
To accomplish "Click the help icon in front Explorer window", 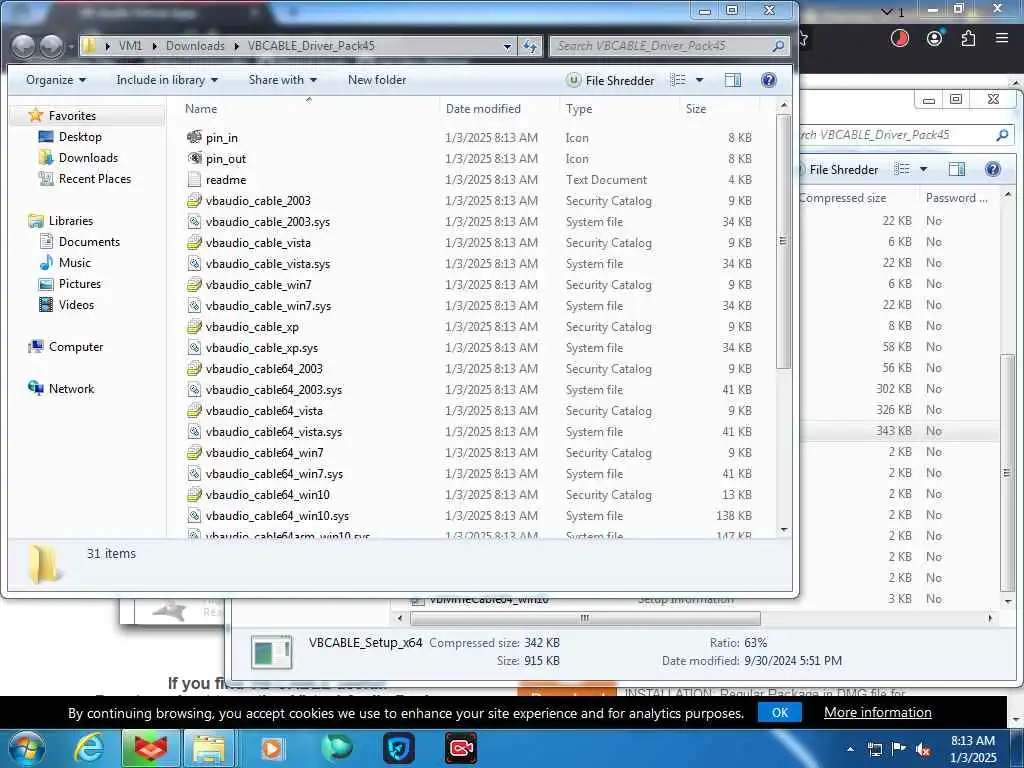I will pyautogui.click(x=769, y=80).
